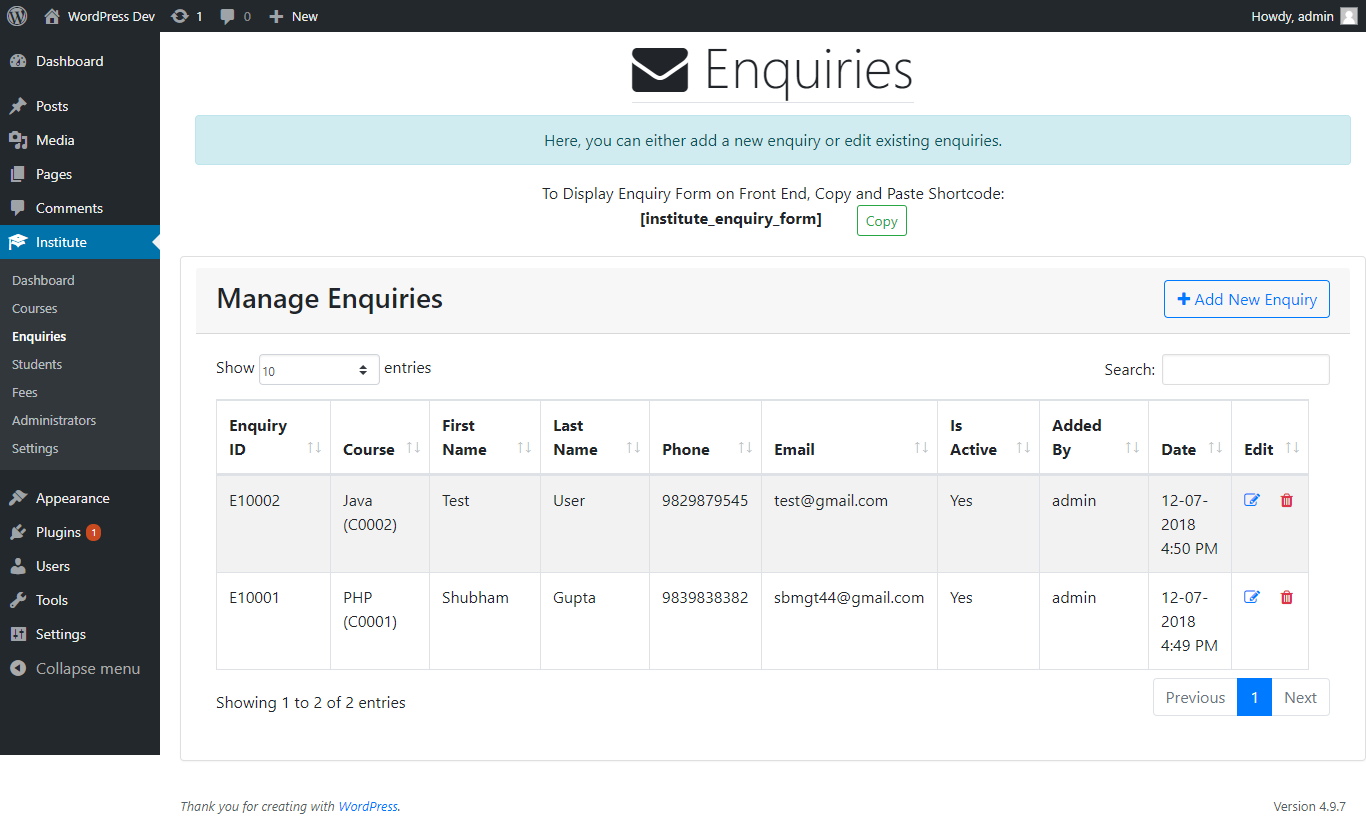
Task: Open the Administrators submenu item
Action: [54, 420]
